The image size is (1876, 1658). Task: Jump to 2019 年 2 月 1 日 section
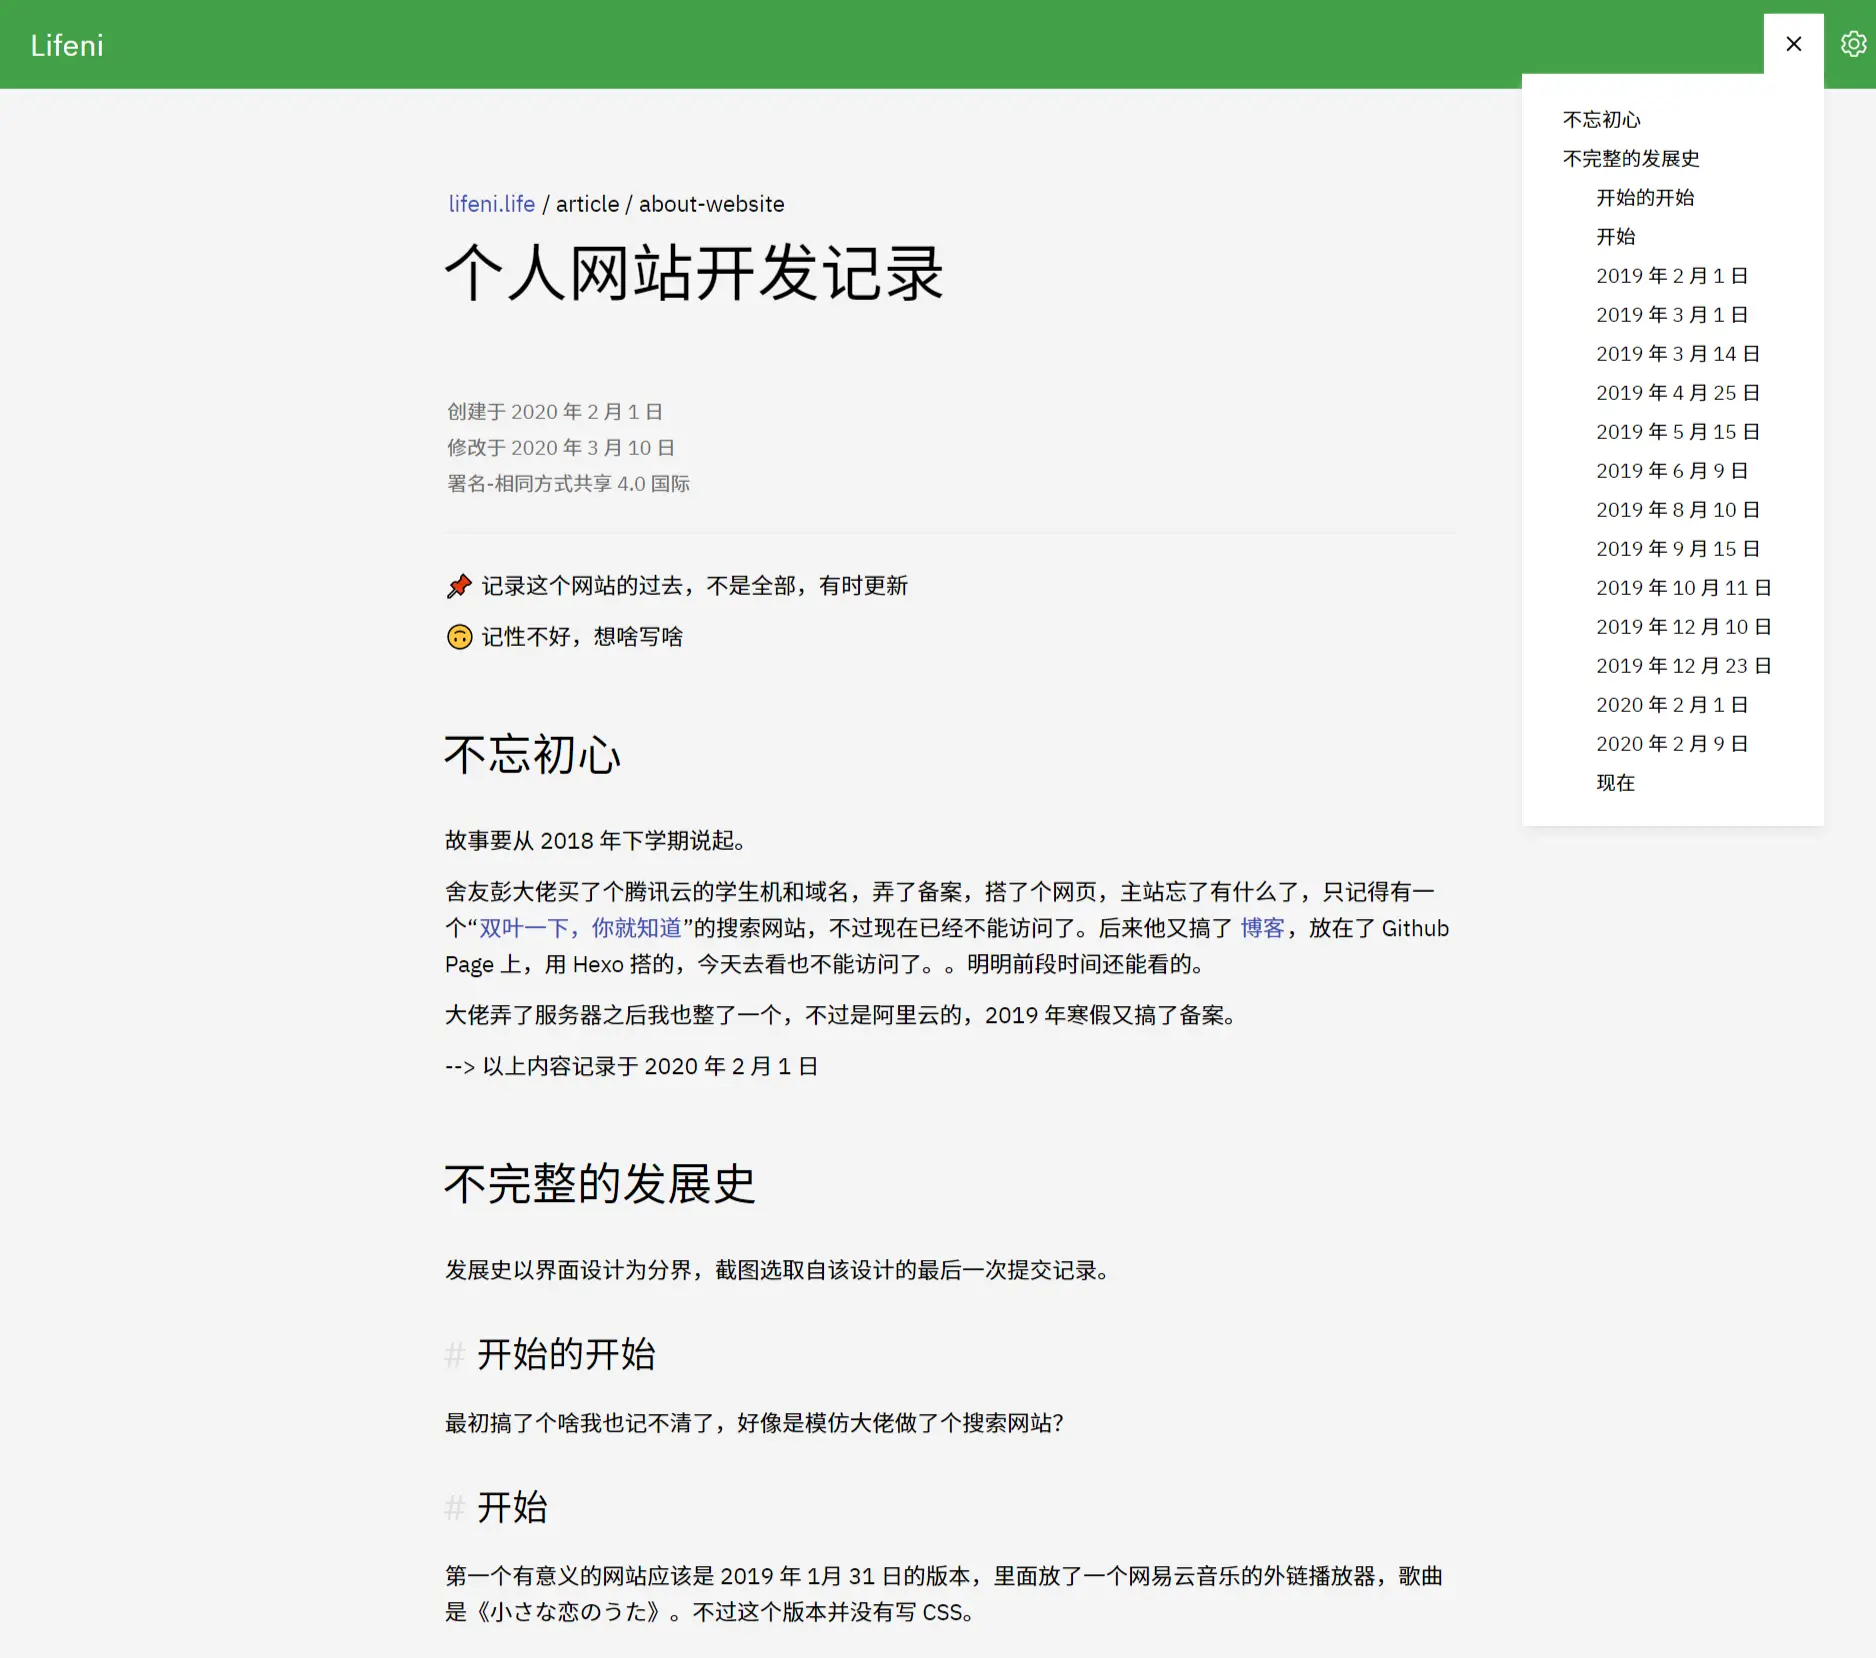coord(1672,275)
